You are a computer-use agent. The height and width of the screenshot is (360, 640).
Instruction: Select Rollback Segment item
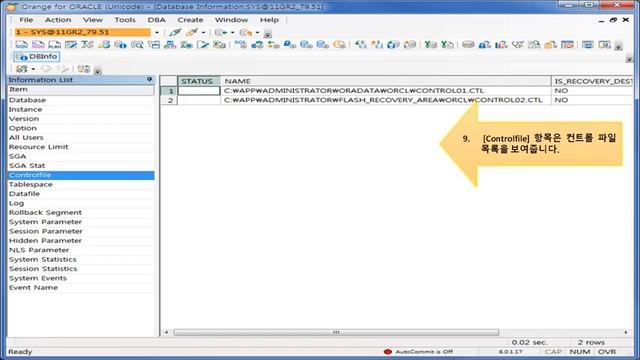[x=81, y=213]
